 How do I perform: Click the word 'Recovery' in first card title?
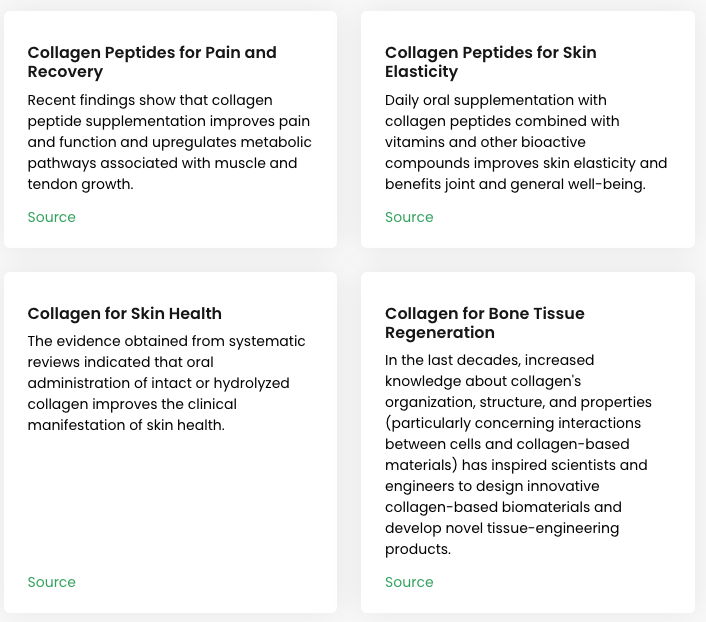coord(65,72)
